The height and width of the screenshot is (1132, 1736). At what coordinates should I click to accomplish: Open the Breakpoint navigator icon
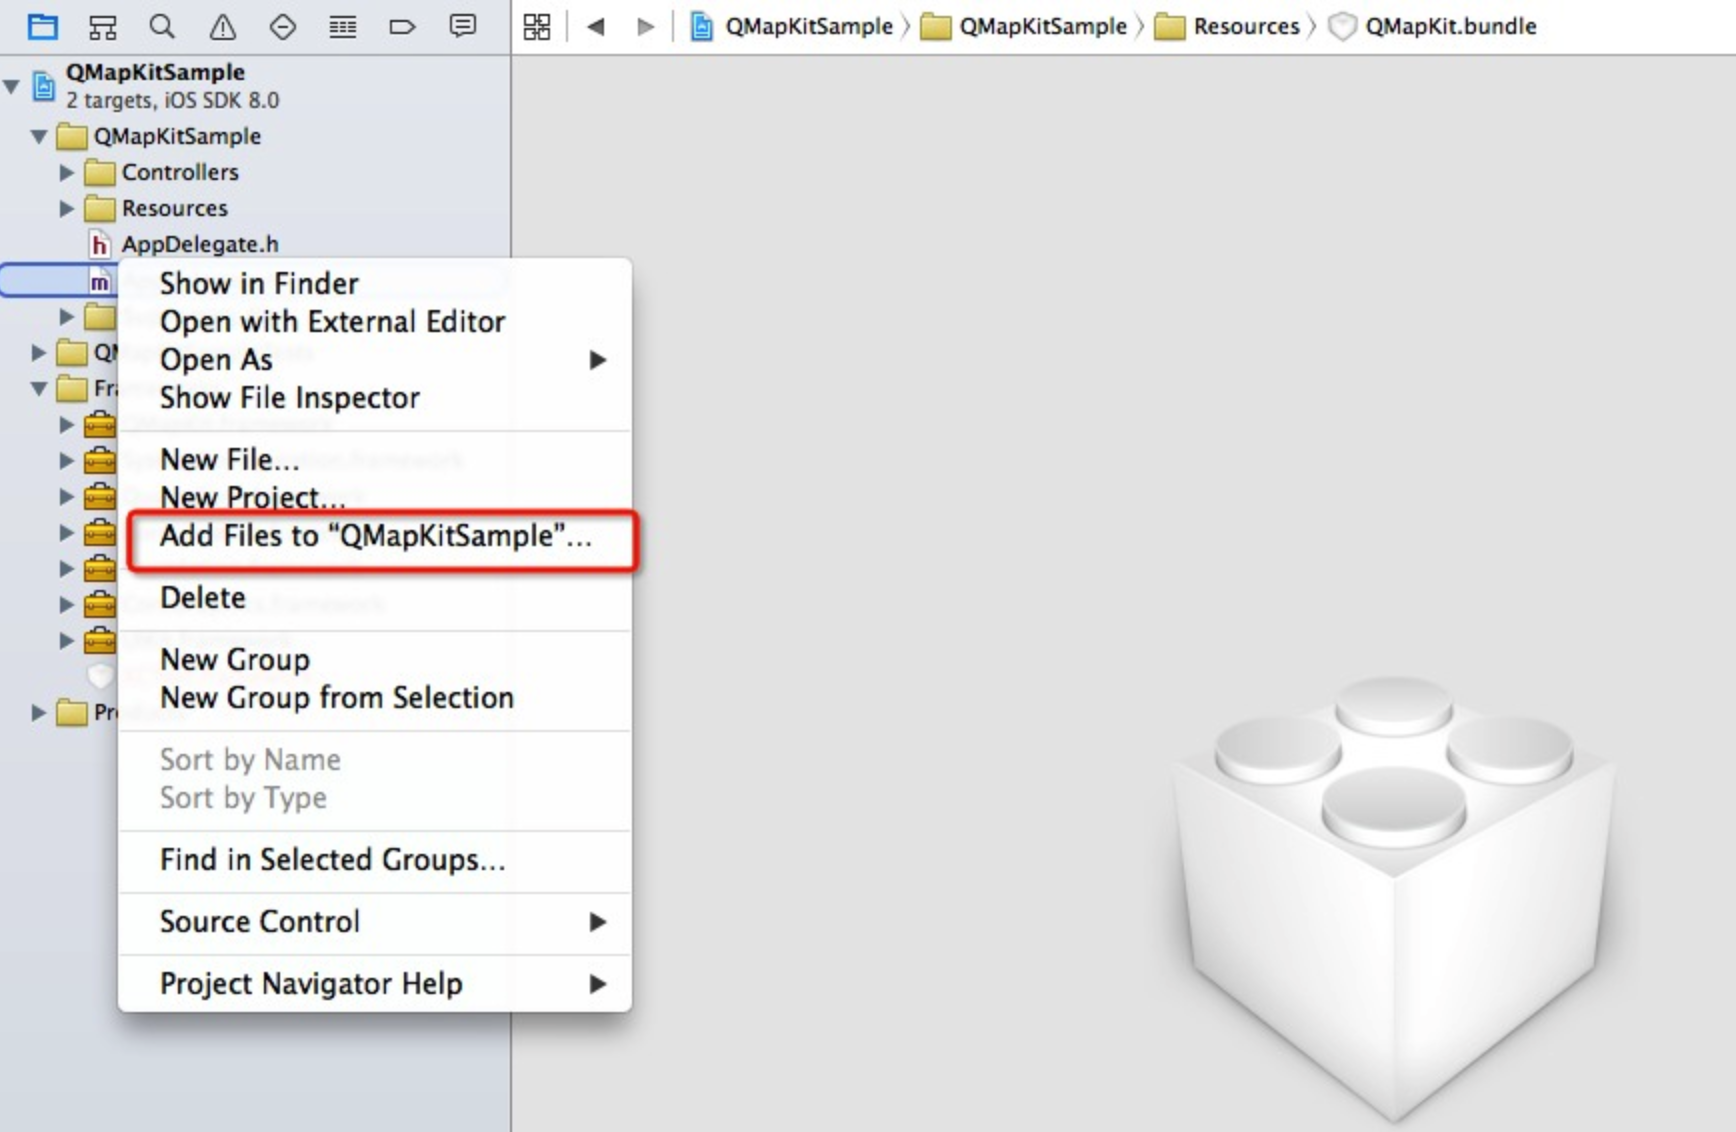click(402, 26)
